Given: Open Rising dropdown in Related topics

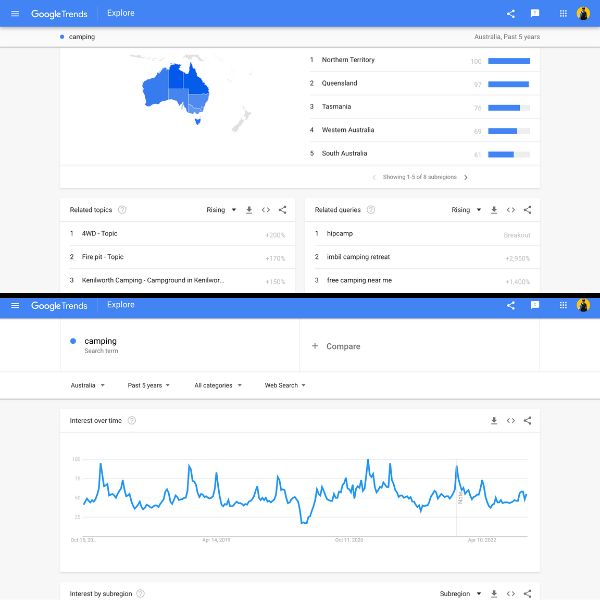Looking at the screenshot, I should [x=221, y=210].
